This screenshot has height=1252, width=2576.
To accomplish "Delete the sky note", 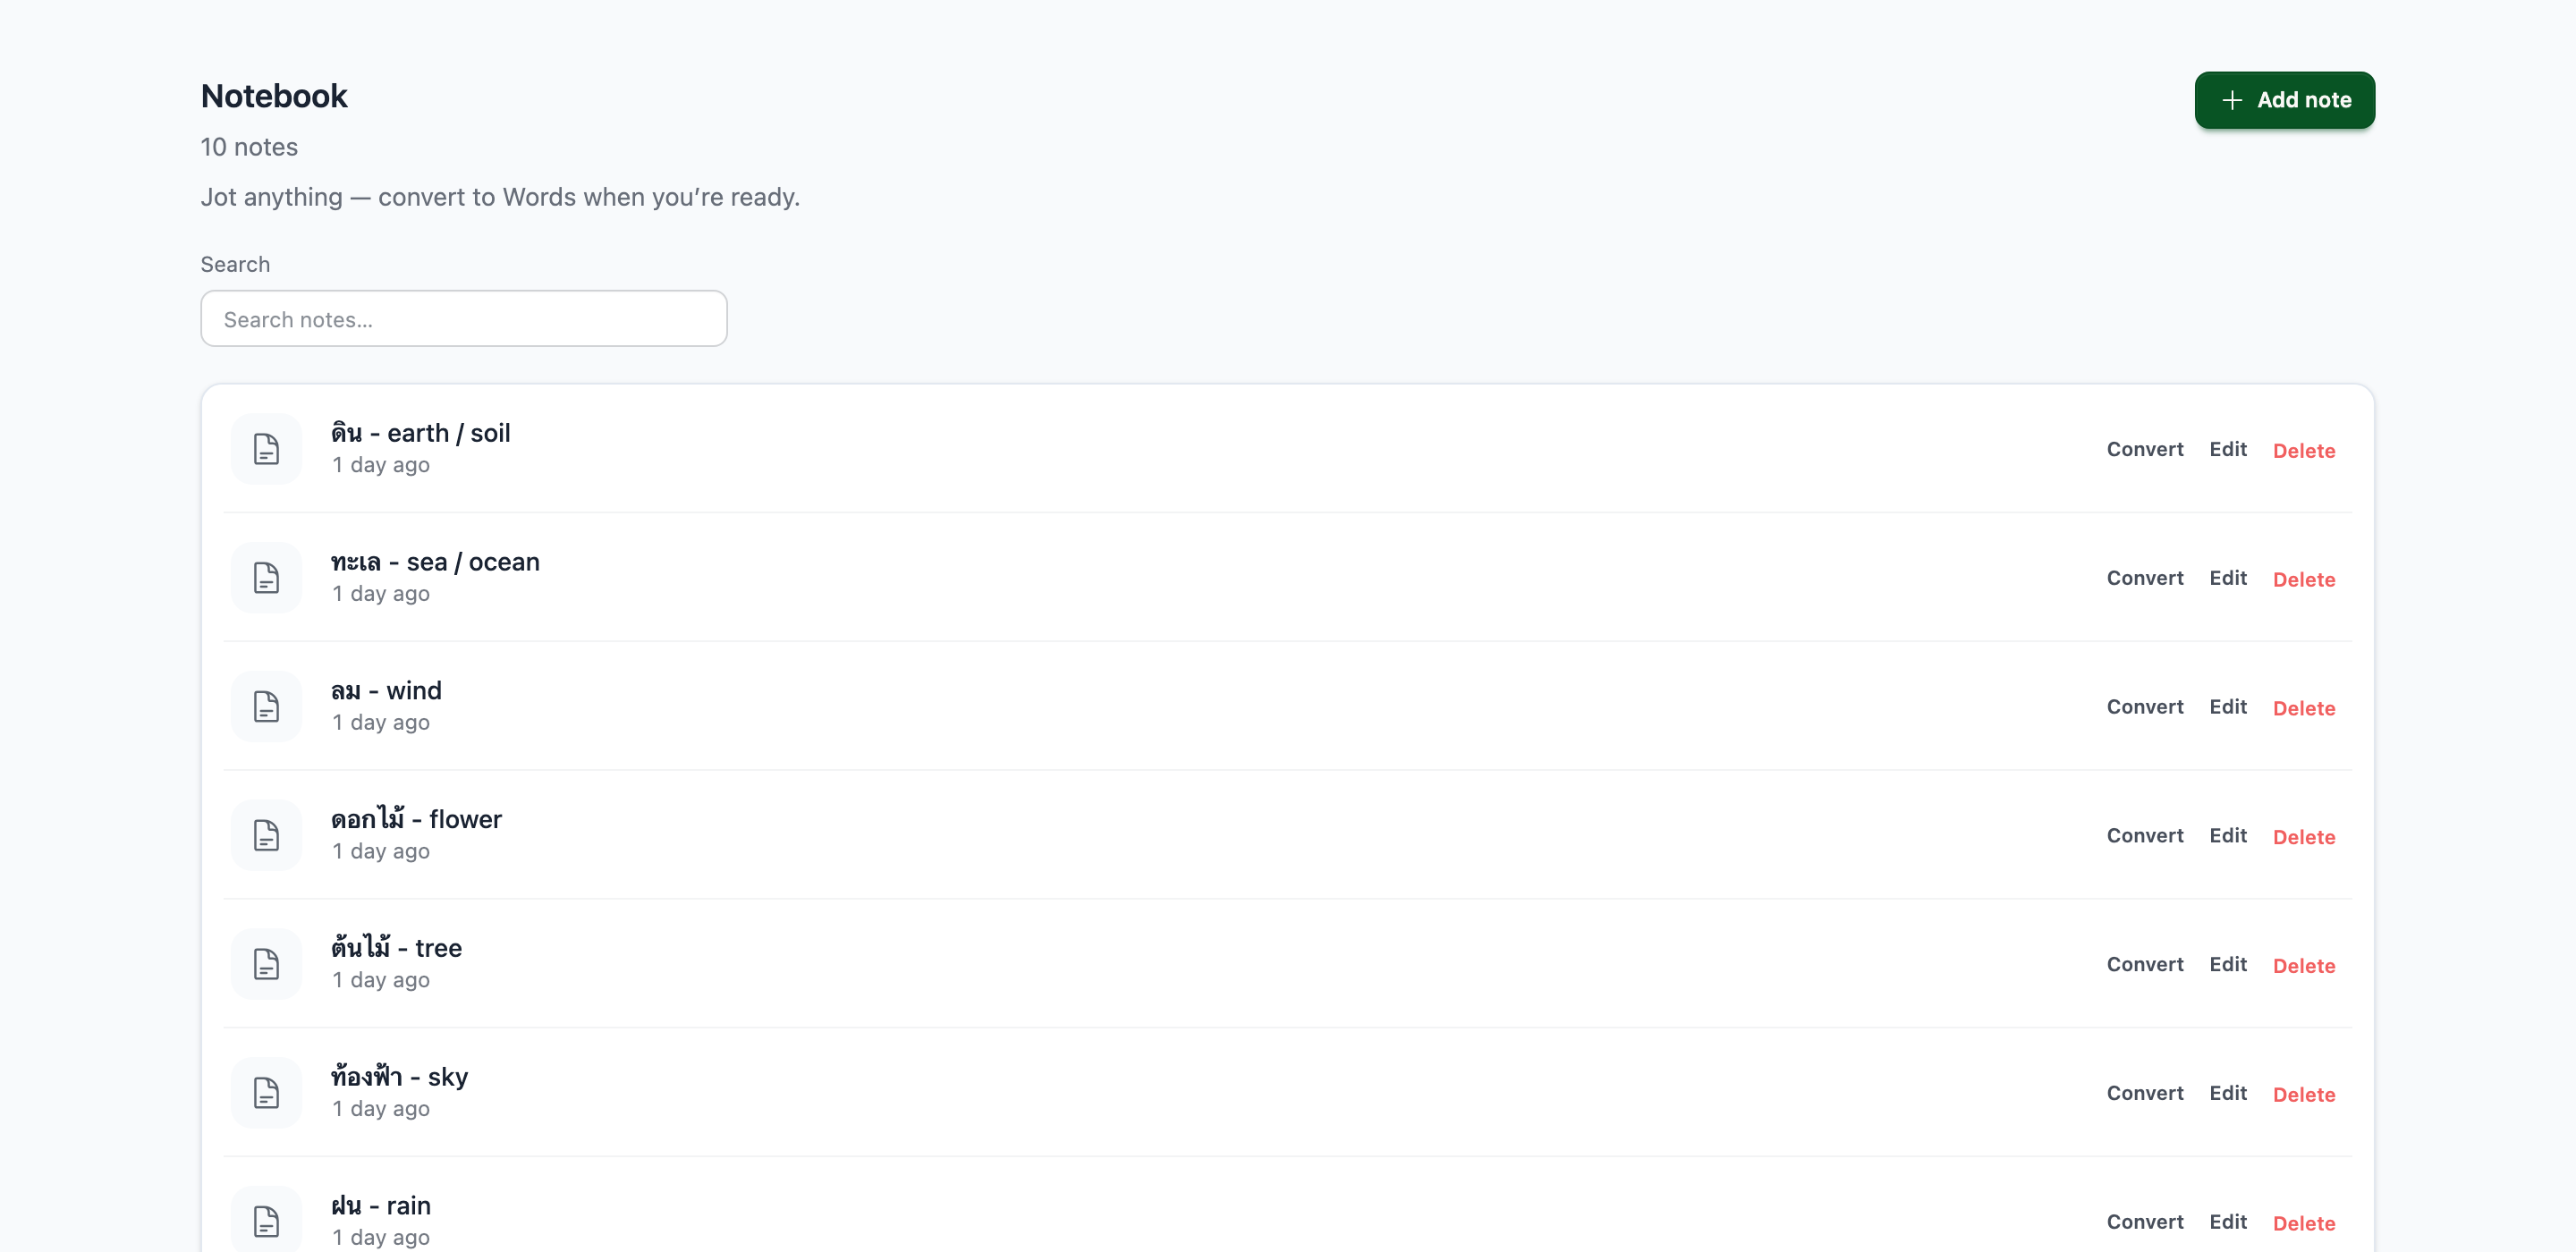I will pos(2304,1094).
